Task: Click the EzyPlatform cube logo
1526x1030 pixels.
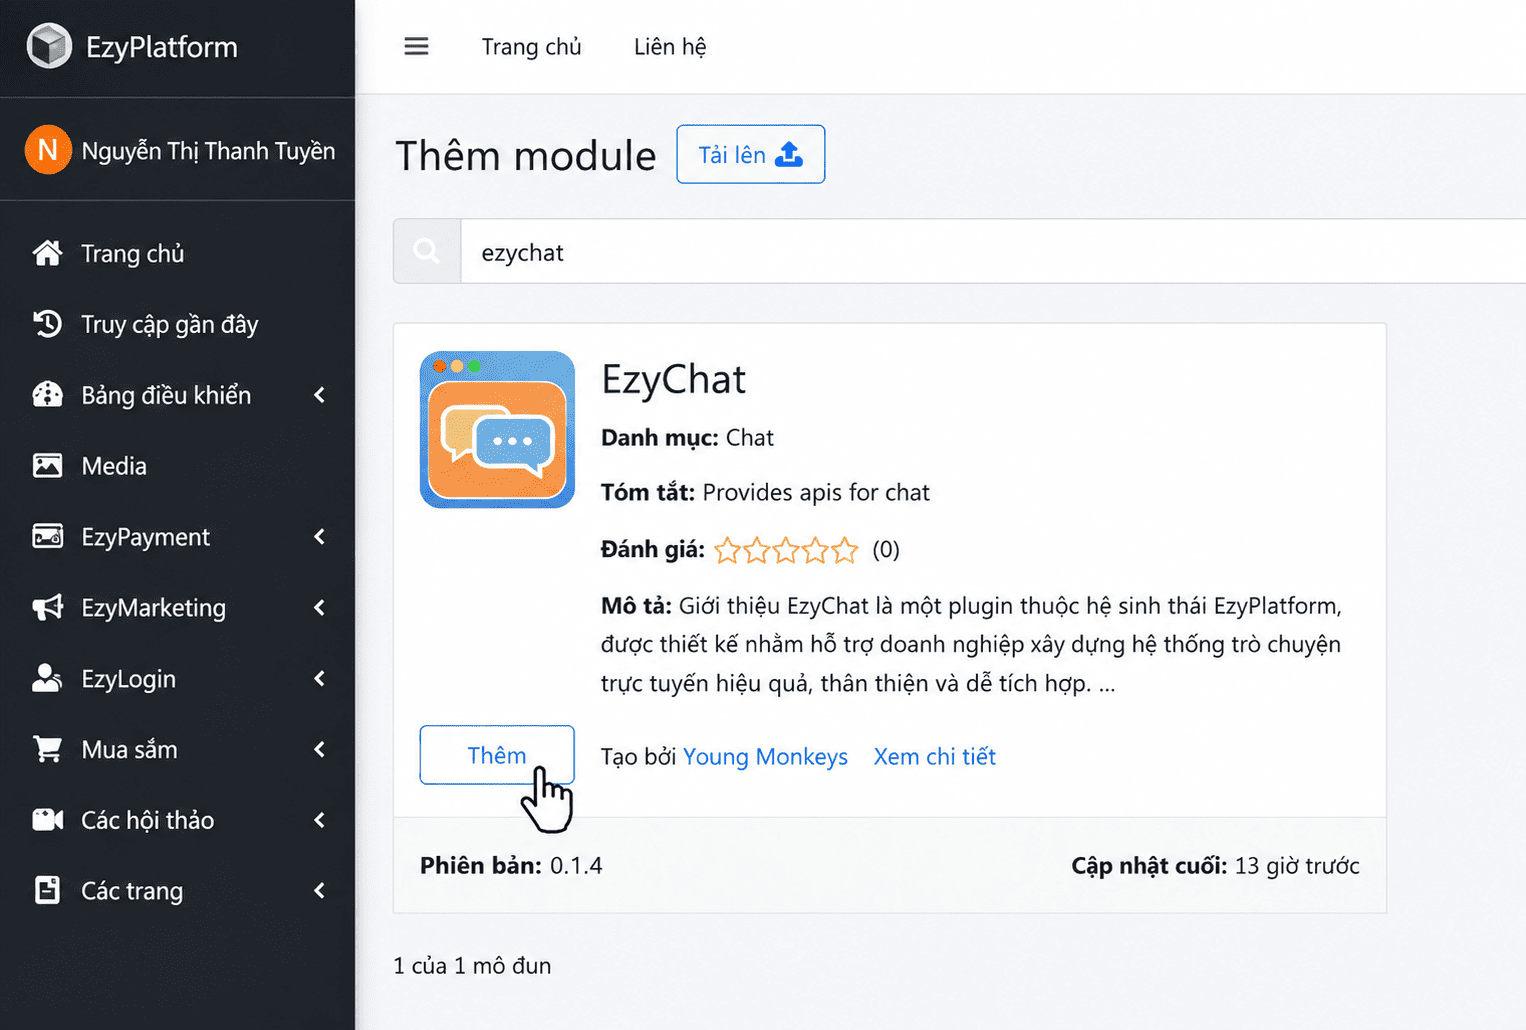Action: click(49, 46)
